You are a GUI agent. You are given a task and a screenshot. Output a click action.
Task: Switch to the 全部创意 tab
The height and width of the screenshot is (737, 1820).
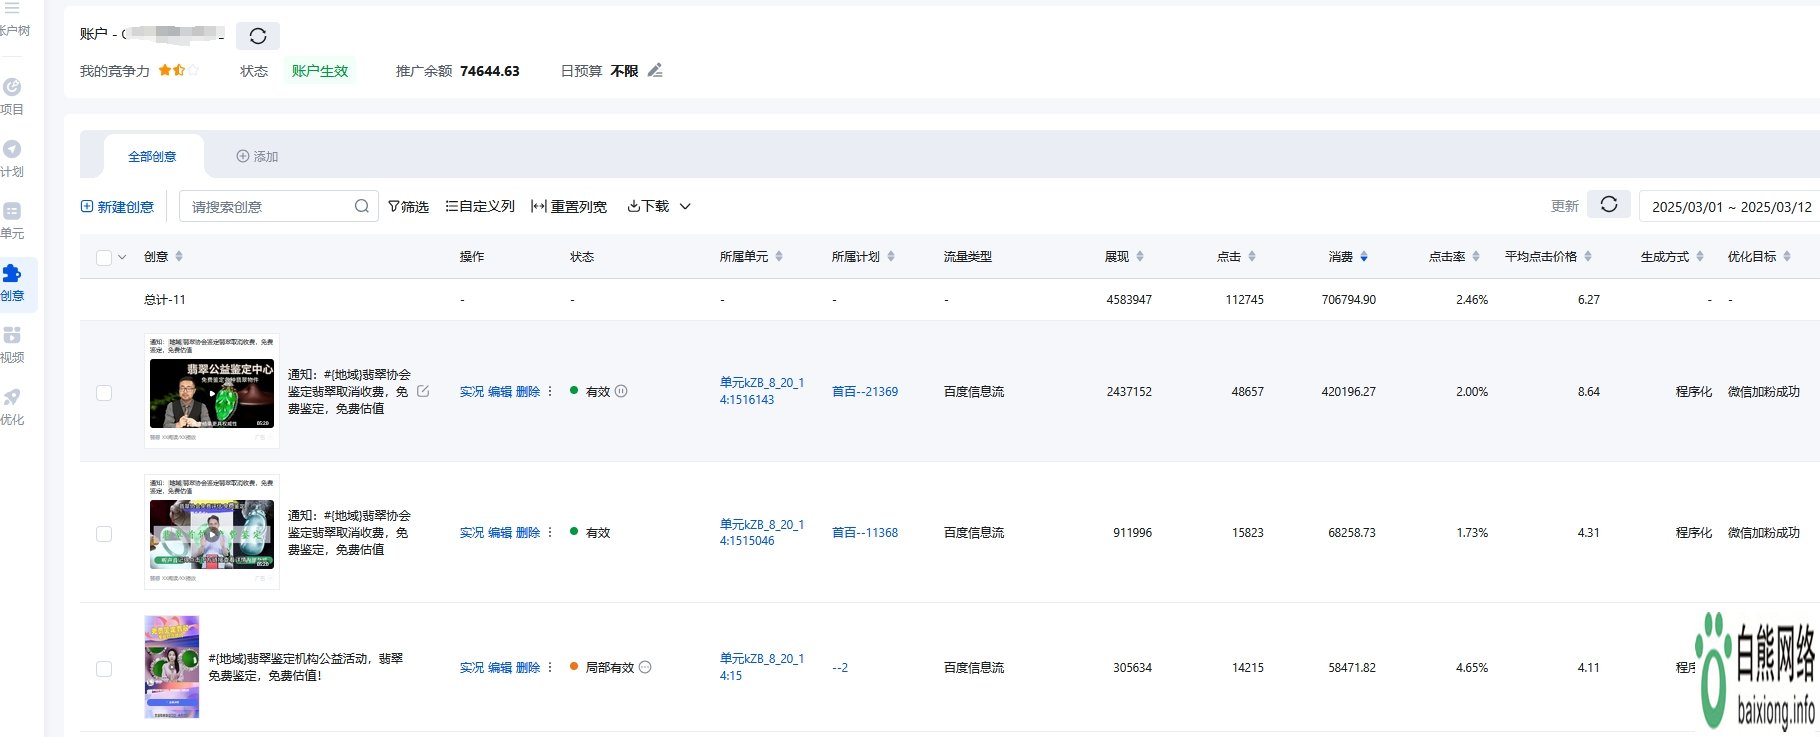pyautogui.click(x=152, y=156)
